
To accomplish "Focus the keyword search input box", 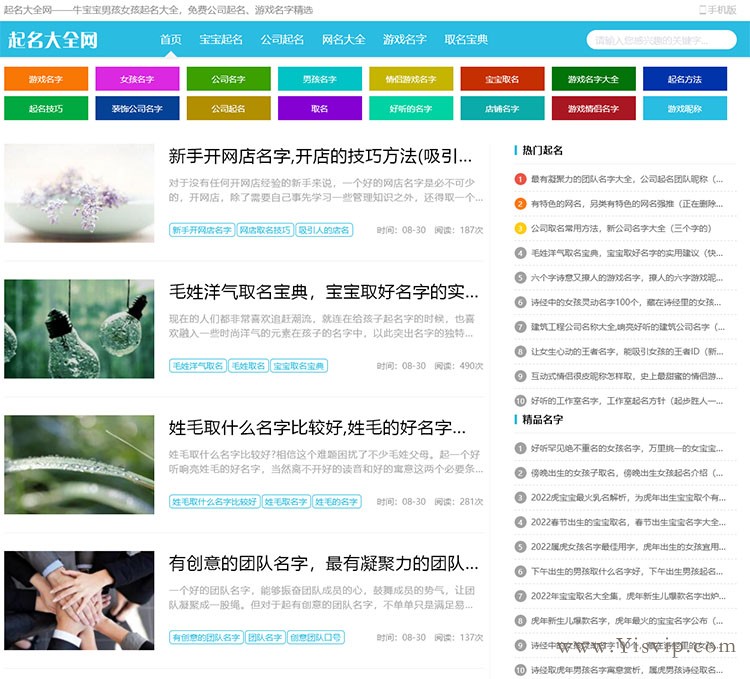I will [662, 40].
